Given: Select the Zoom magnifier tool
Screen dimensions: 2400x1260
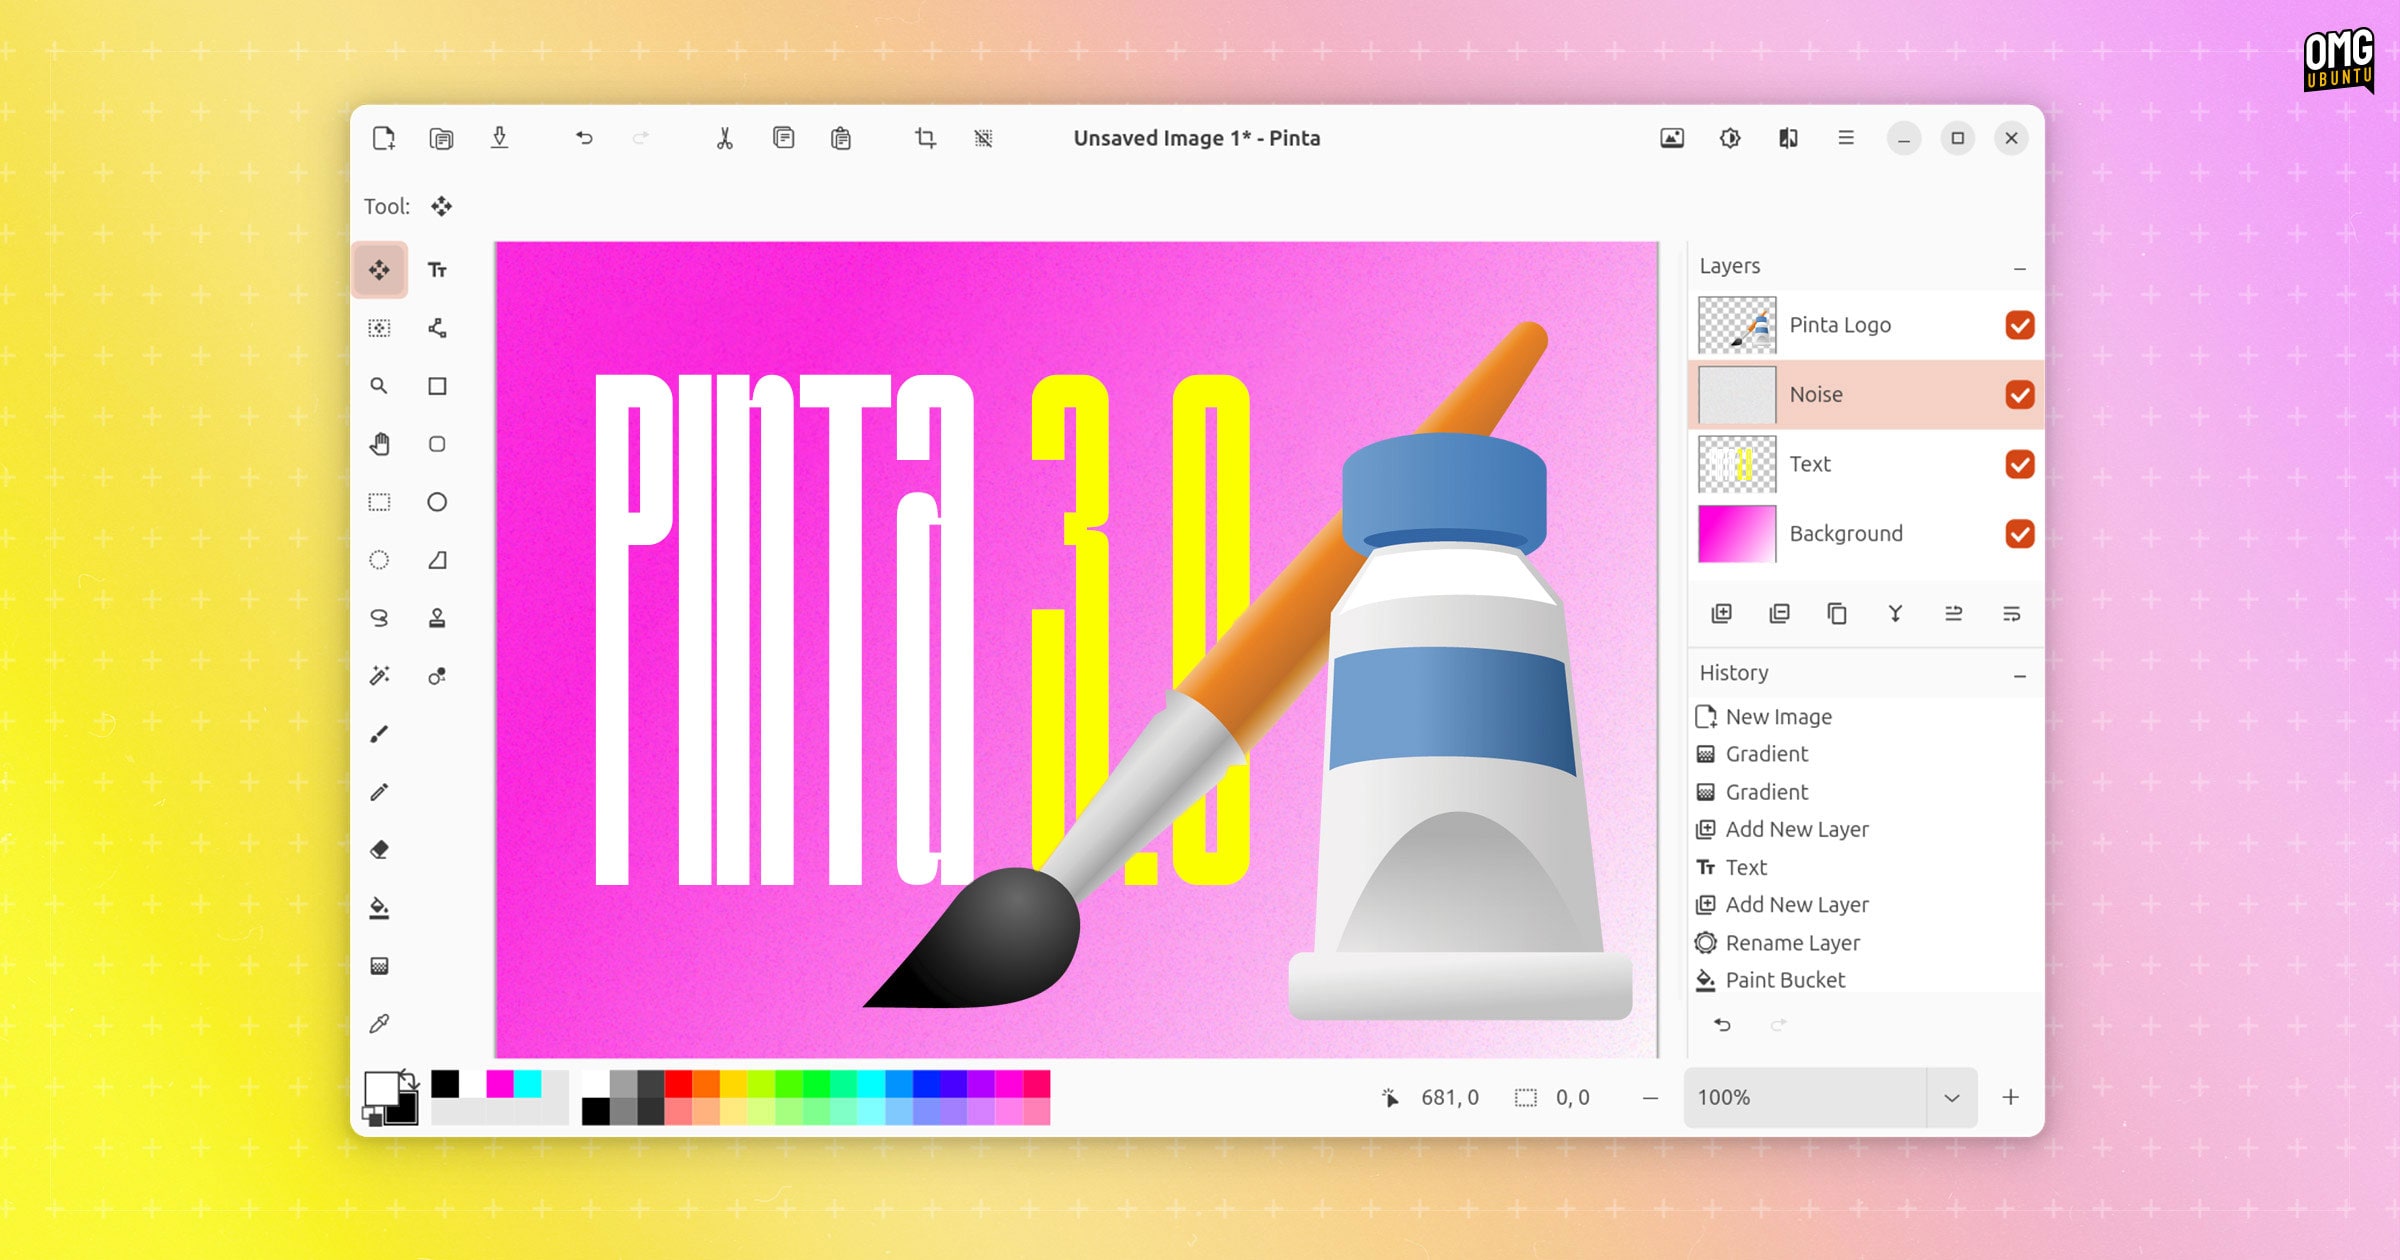Looking at the screenshot, I should click(379, 386).
